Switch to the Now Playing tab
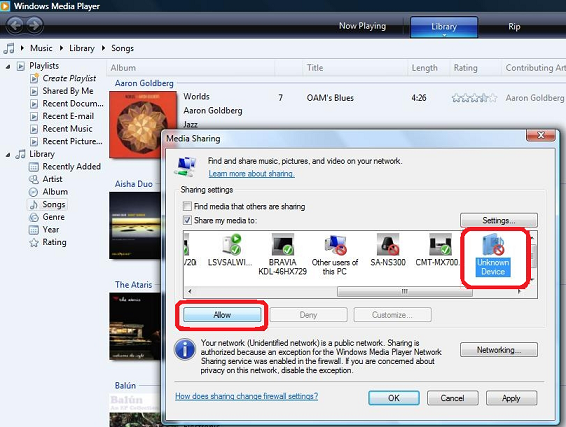 point(362,26)
